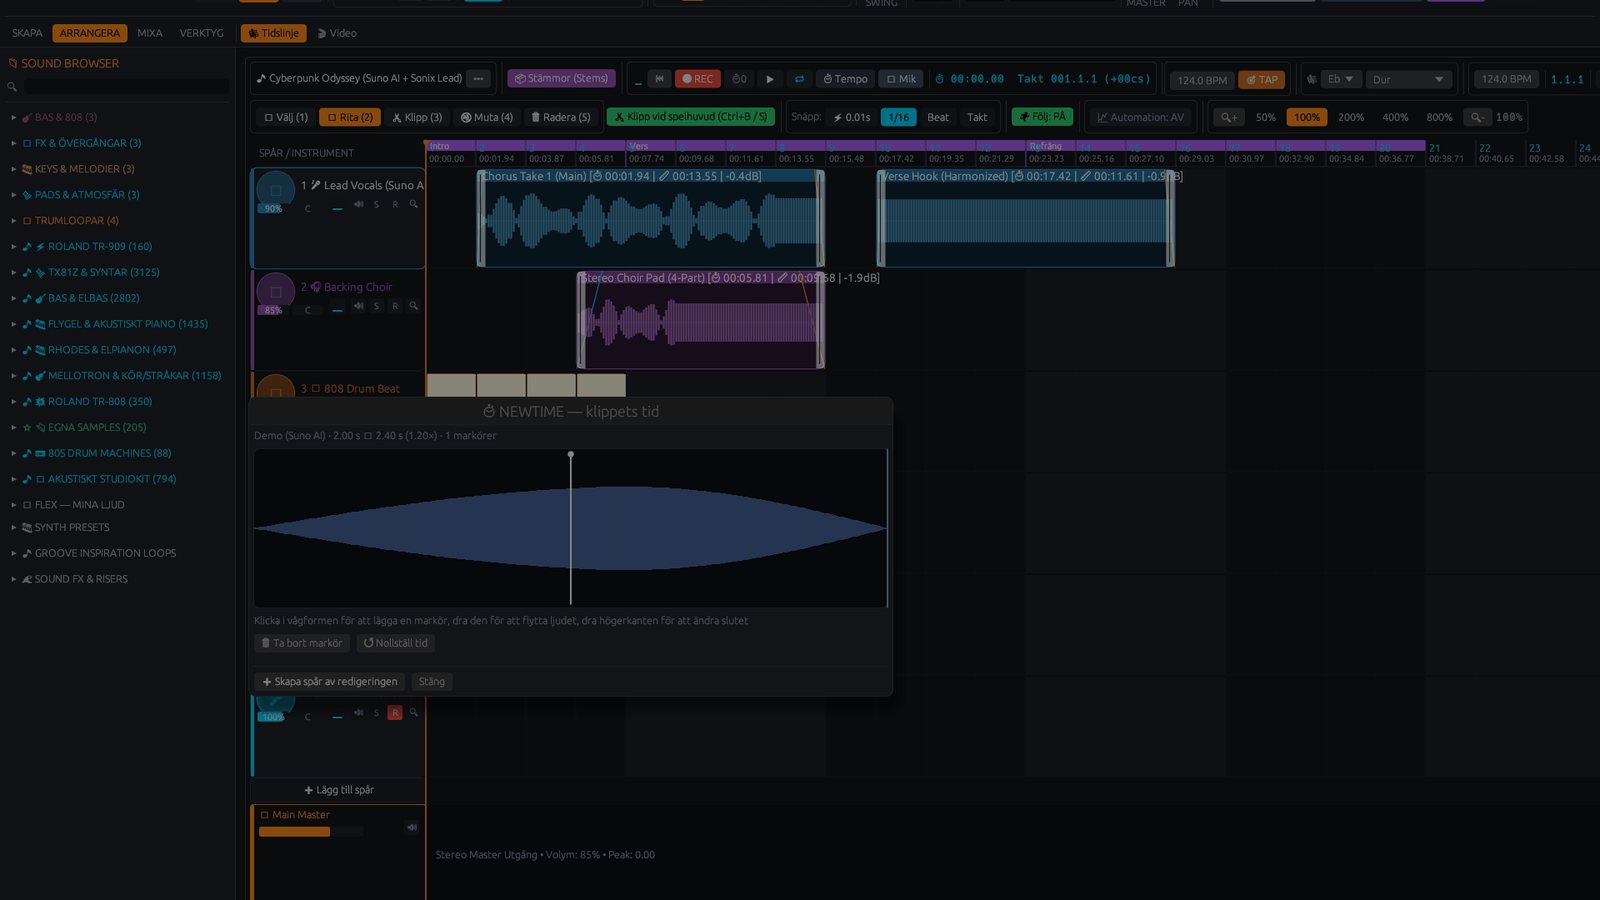Toggle the Mik microphone button
The image size is (1600, 900).
(x=902, y=79)
